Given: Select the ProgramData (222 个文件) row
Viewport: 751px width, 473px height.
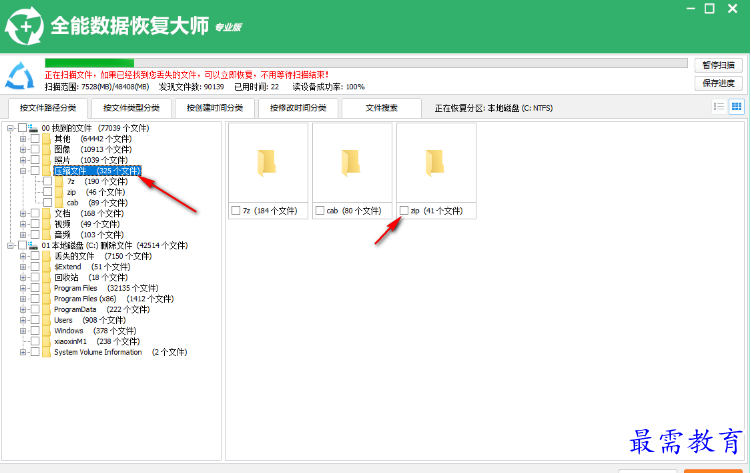Looking at the screenshot, I should tap(102, 309).
